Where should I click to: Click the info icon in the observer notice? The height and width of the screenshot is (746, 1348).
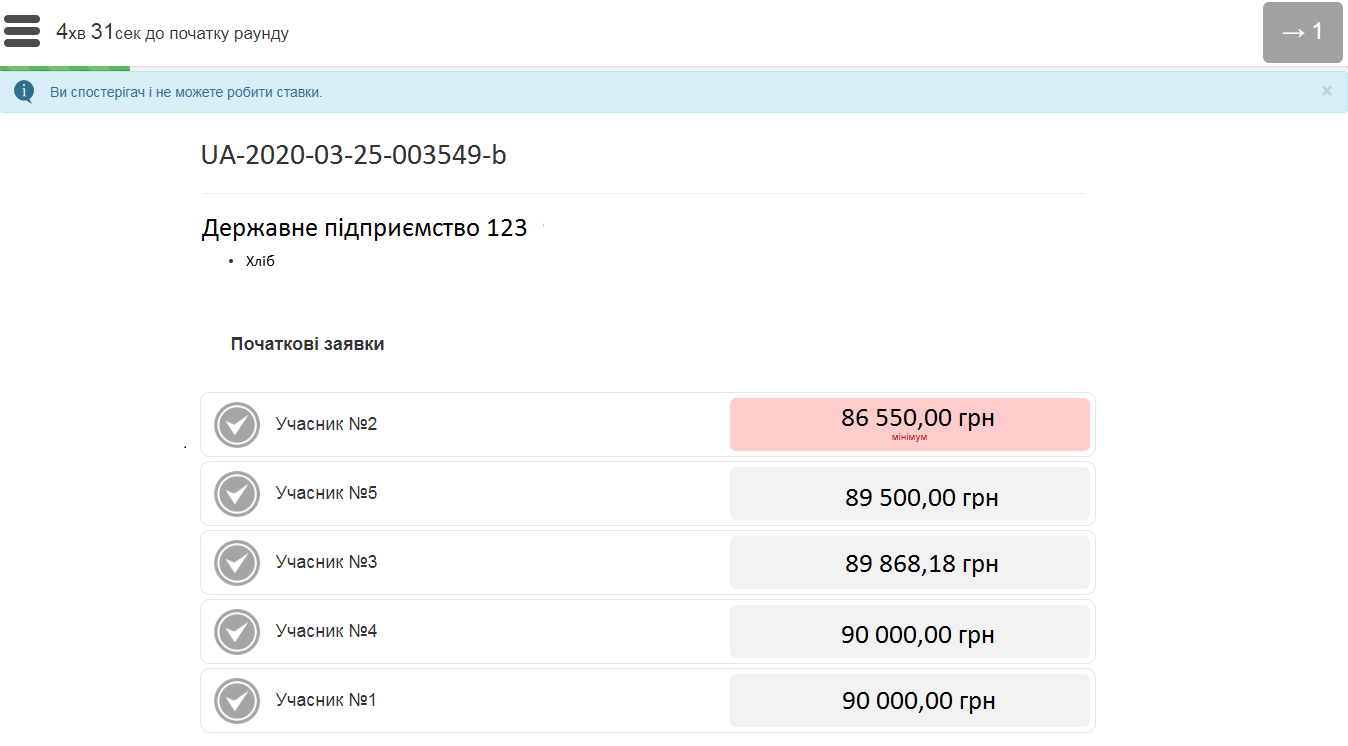(24, 92)
